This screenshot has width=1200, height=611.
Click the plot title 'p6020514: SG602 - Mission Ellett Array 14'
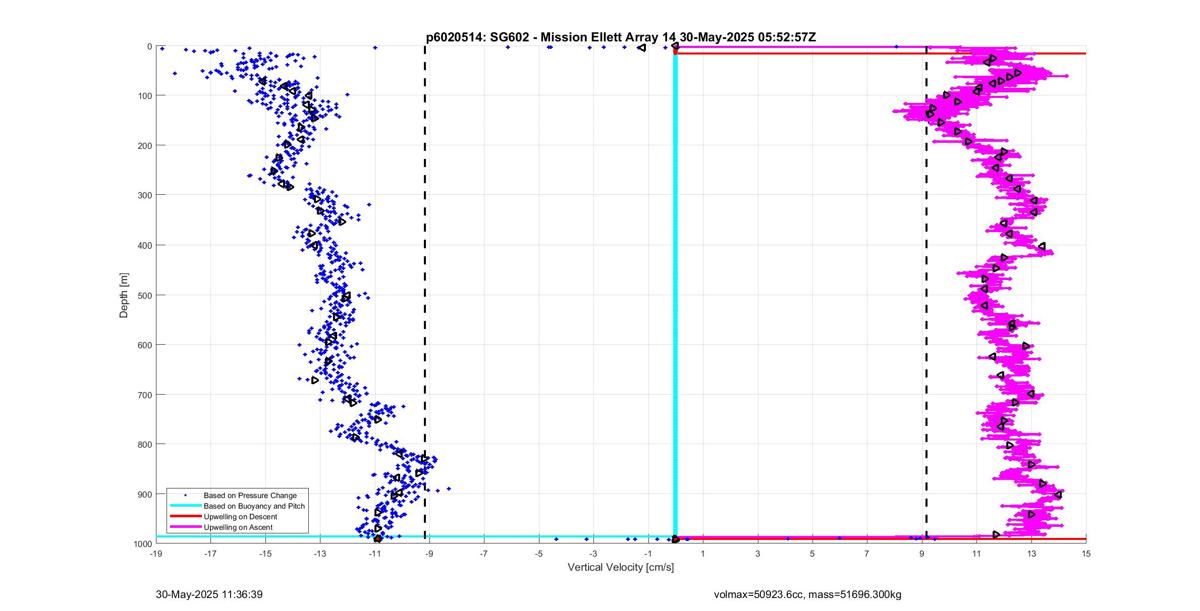click(552, 37)
